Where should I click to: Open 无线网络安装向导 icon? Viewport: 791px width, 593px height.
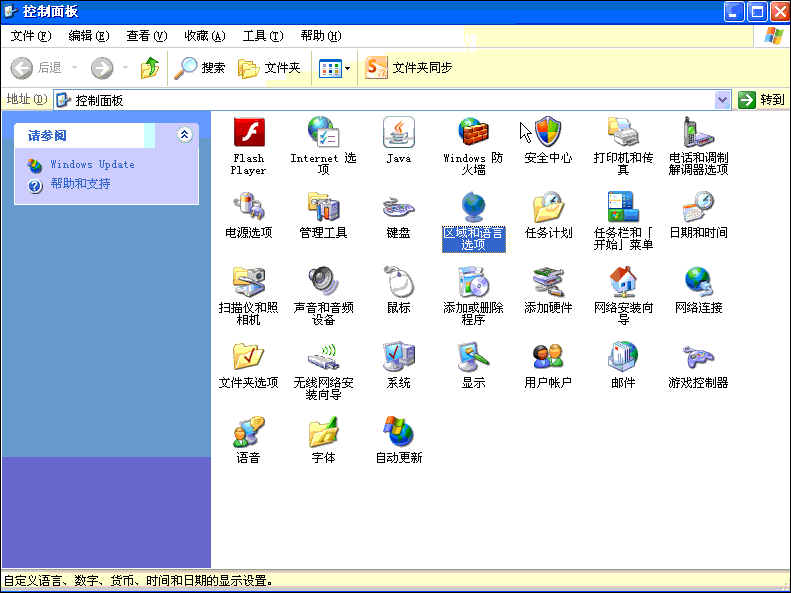(323, 357)
